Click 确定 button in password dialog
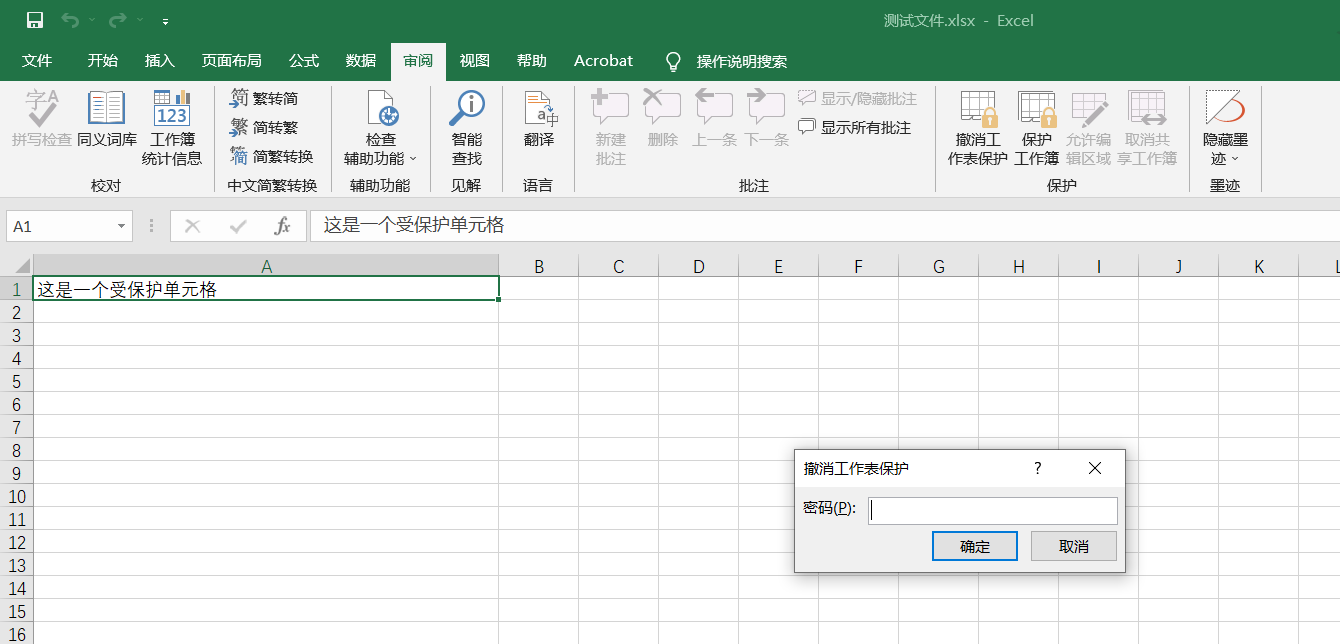The width and height of the screenshot is (1340, 644). (974, 546)
